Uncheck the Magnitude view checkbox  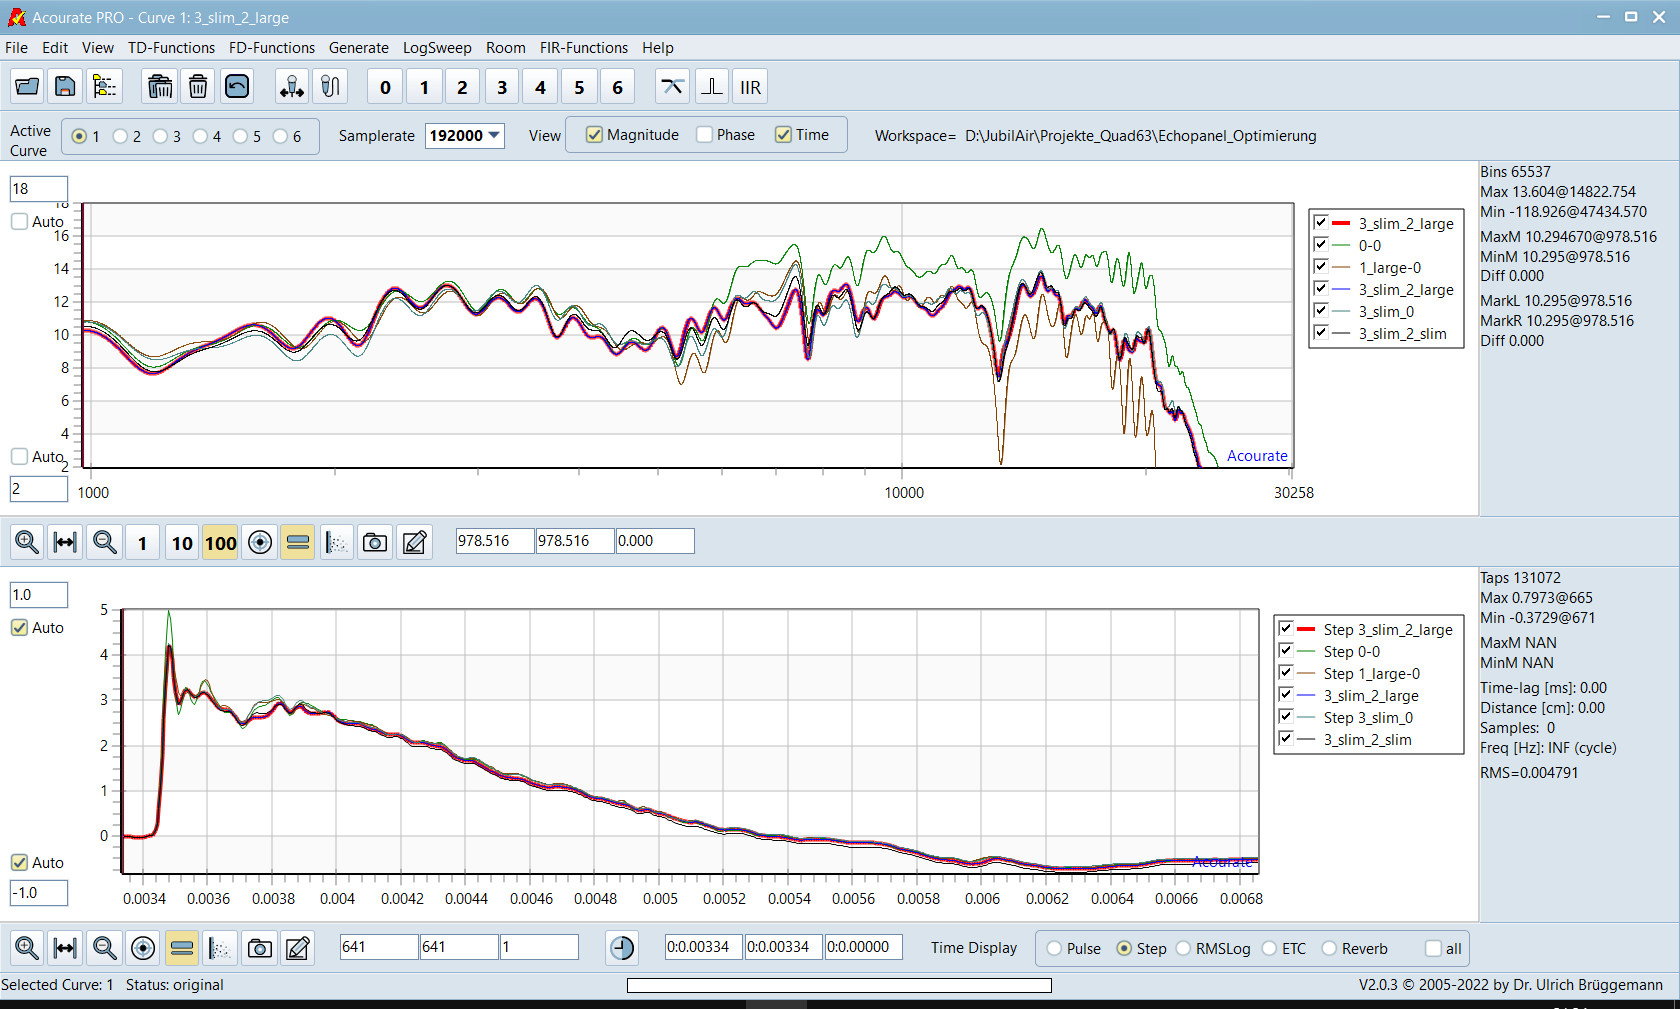pyautogui.click(x=594, y=135)
